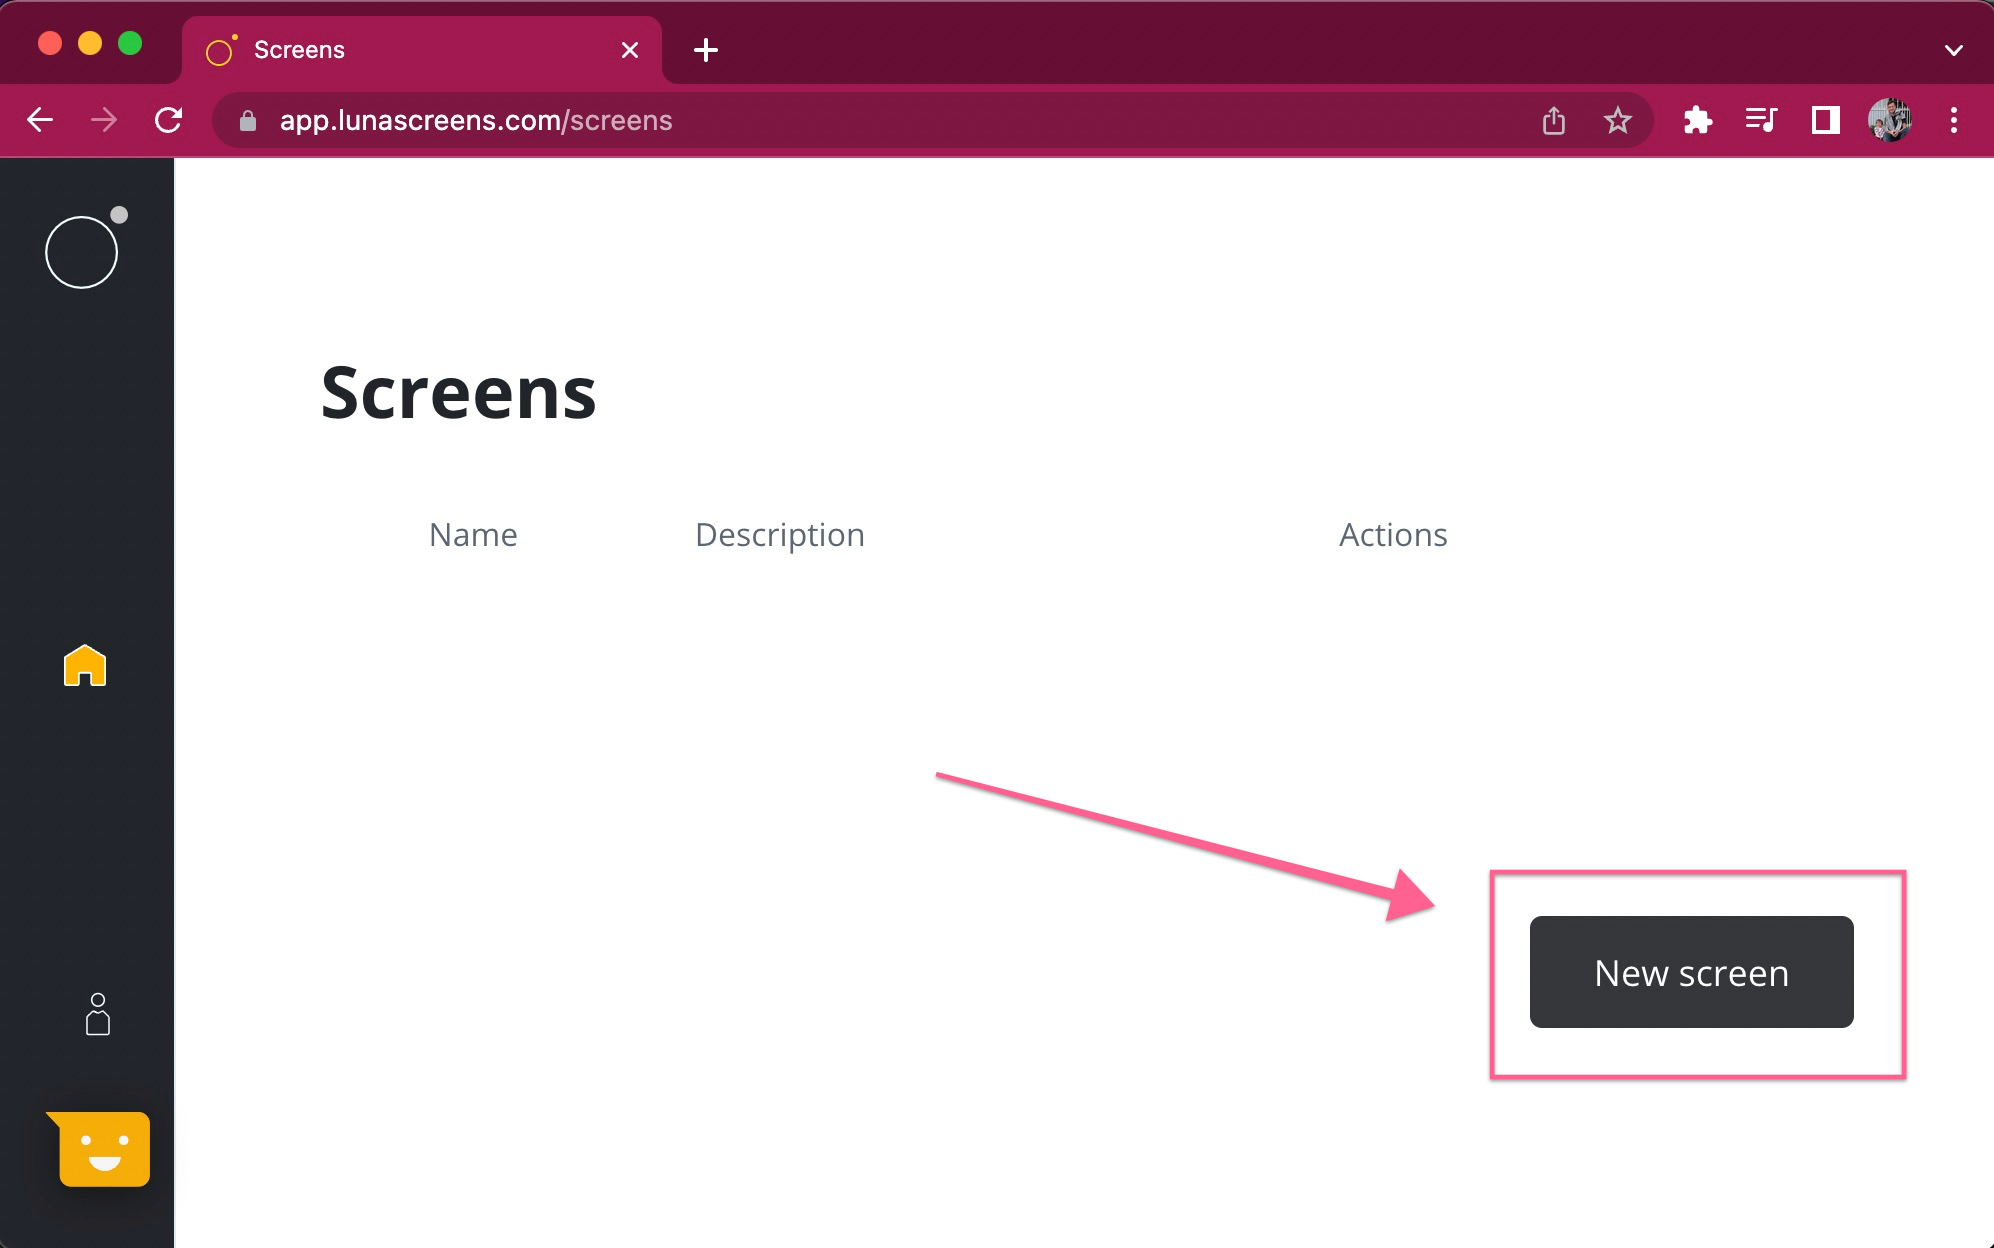Open the media controls icon in toolbar
This screenshot has width=1994, height=1248.
[1760, 121]
